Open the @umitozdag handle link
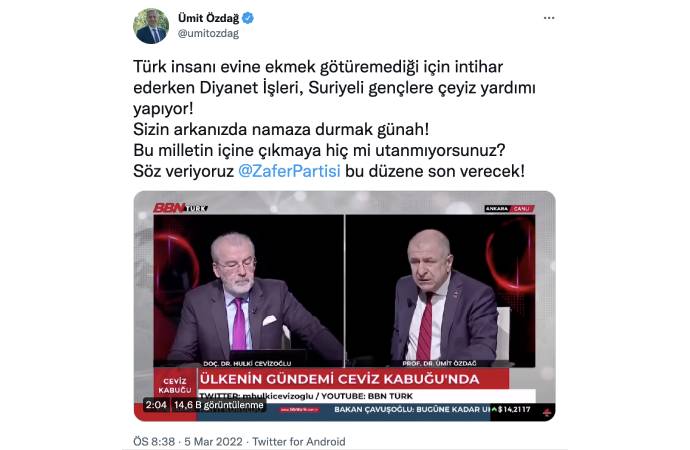 point(208,33)
